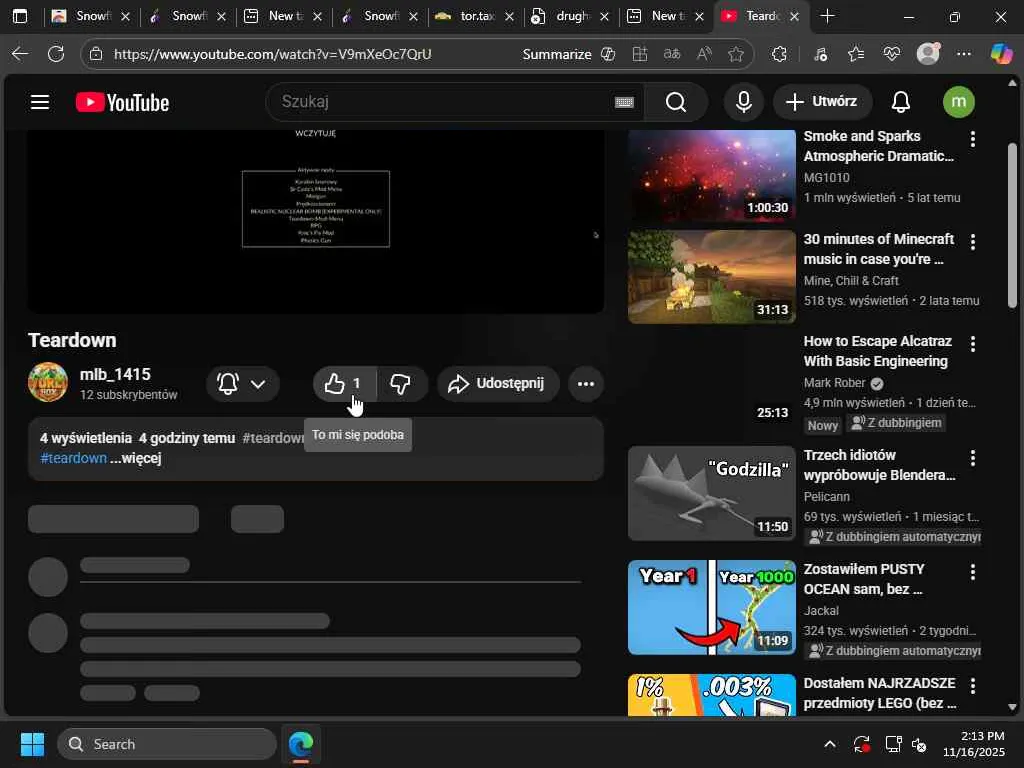Open a new browser tab
1024x768 pixels.
828,17
